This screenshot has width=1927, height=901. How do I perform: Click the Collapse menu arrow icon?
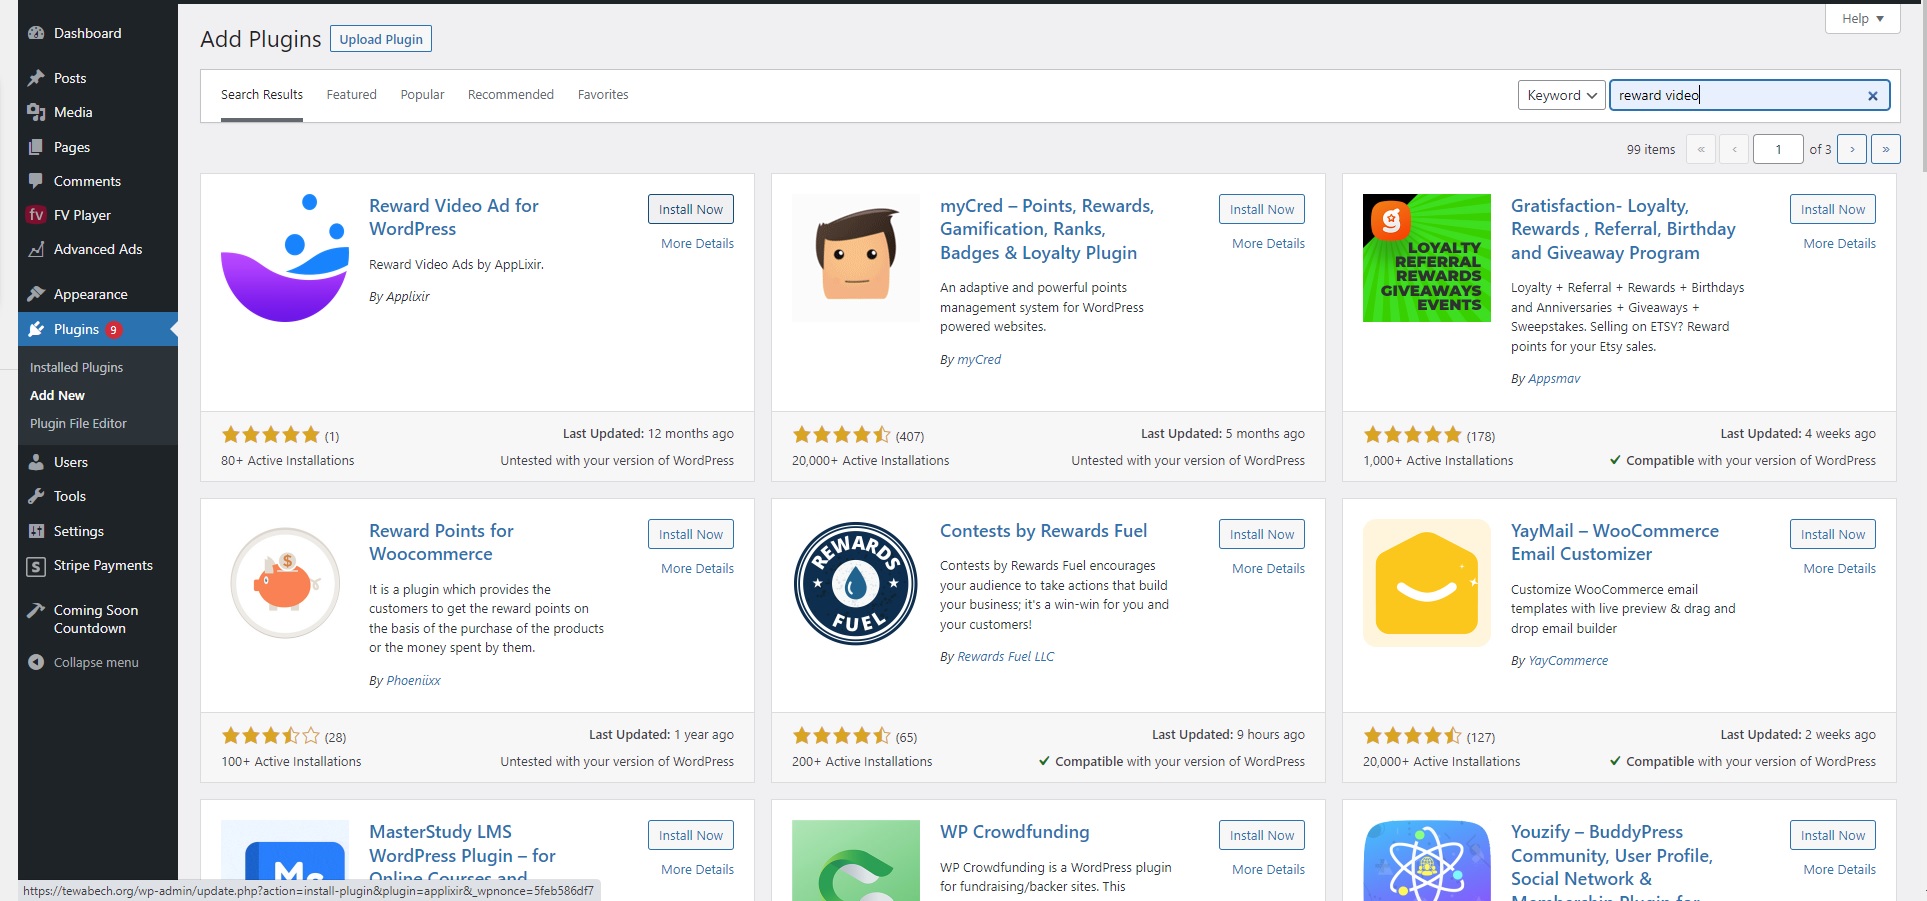36,662
